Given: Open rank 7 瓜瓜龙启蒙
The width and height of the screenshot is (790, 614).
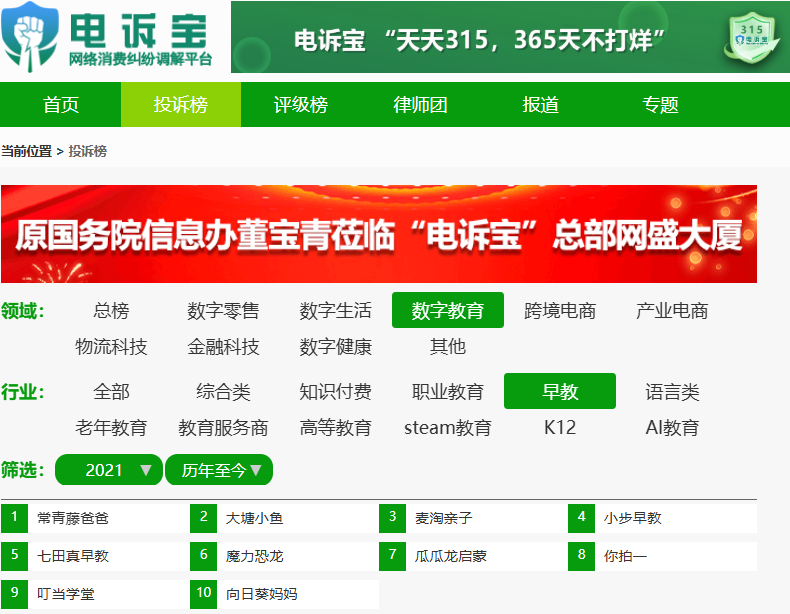Looking at the screenshot, I should pyautogui.click(x=473, y=556).
